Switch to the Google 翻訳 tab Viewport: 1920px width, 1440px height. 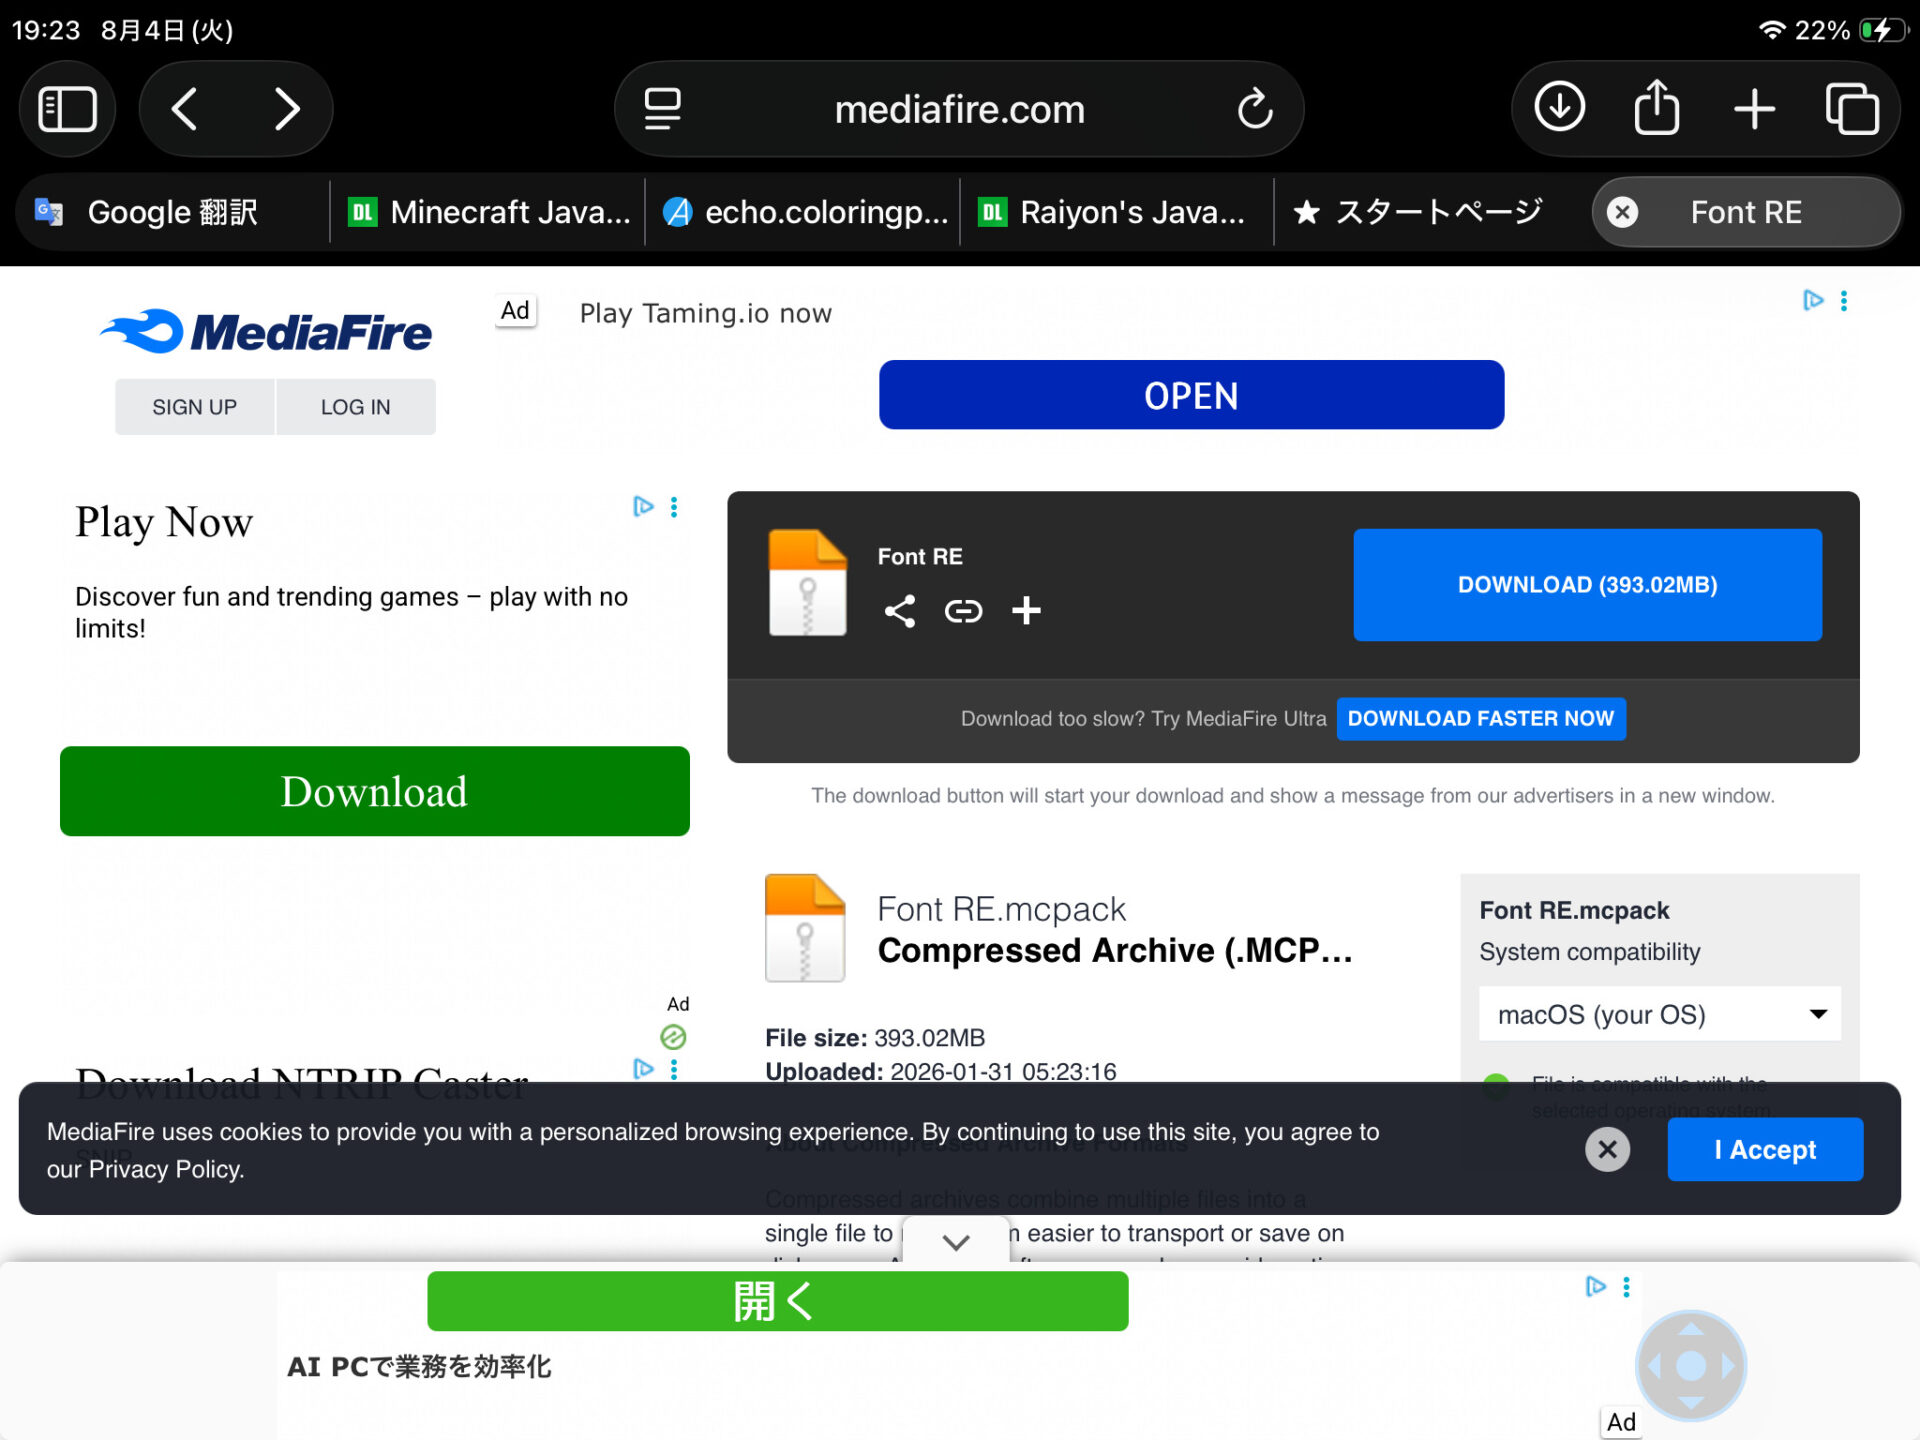click(x=173, y=212)
